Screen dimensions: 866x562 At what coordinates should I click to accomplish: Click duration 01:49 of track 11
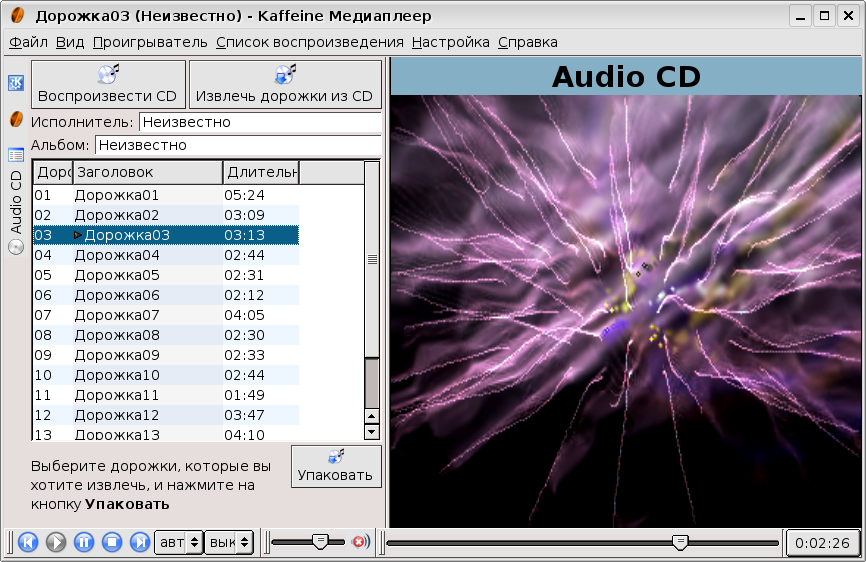pyautogui.click(x=244, y=395)
